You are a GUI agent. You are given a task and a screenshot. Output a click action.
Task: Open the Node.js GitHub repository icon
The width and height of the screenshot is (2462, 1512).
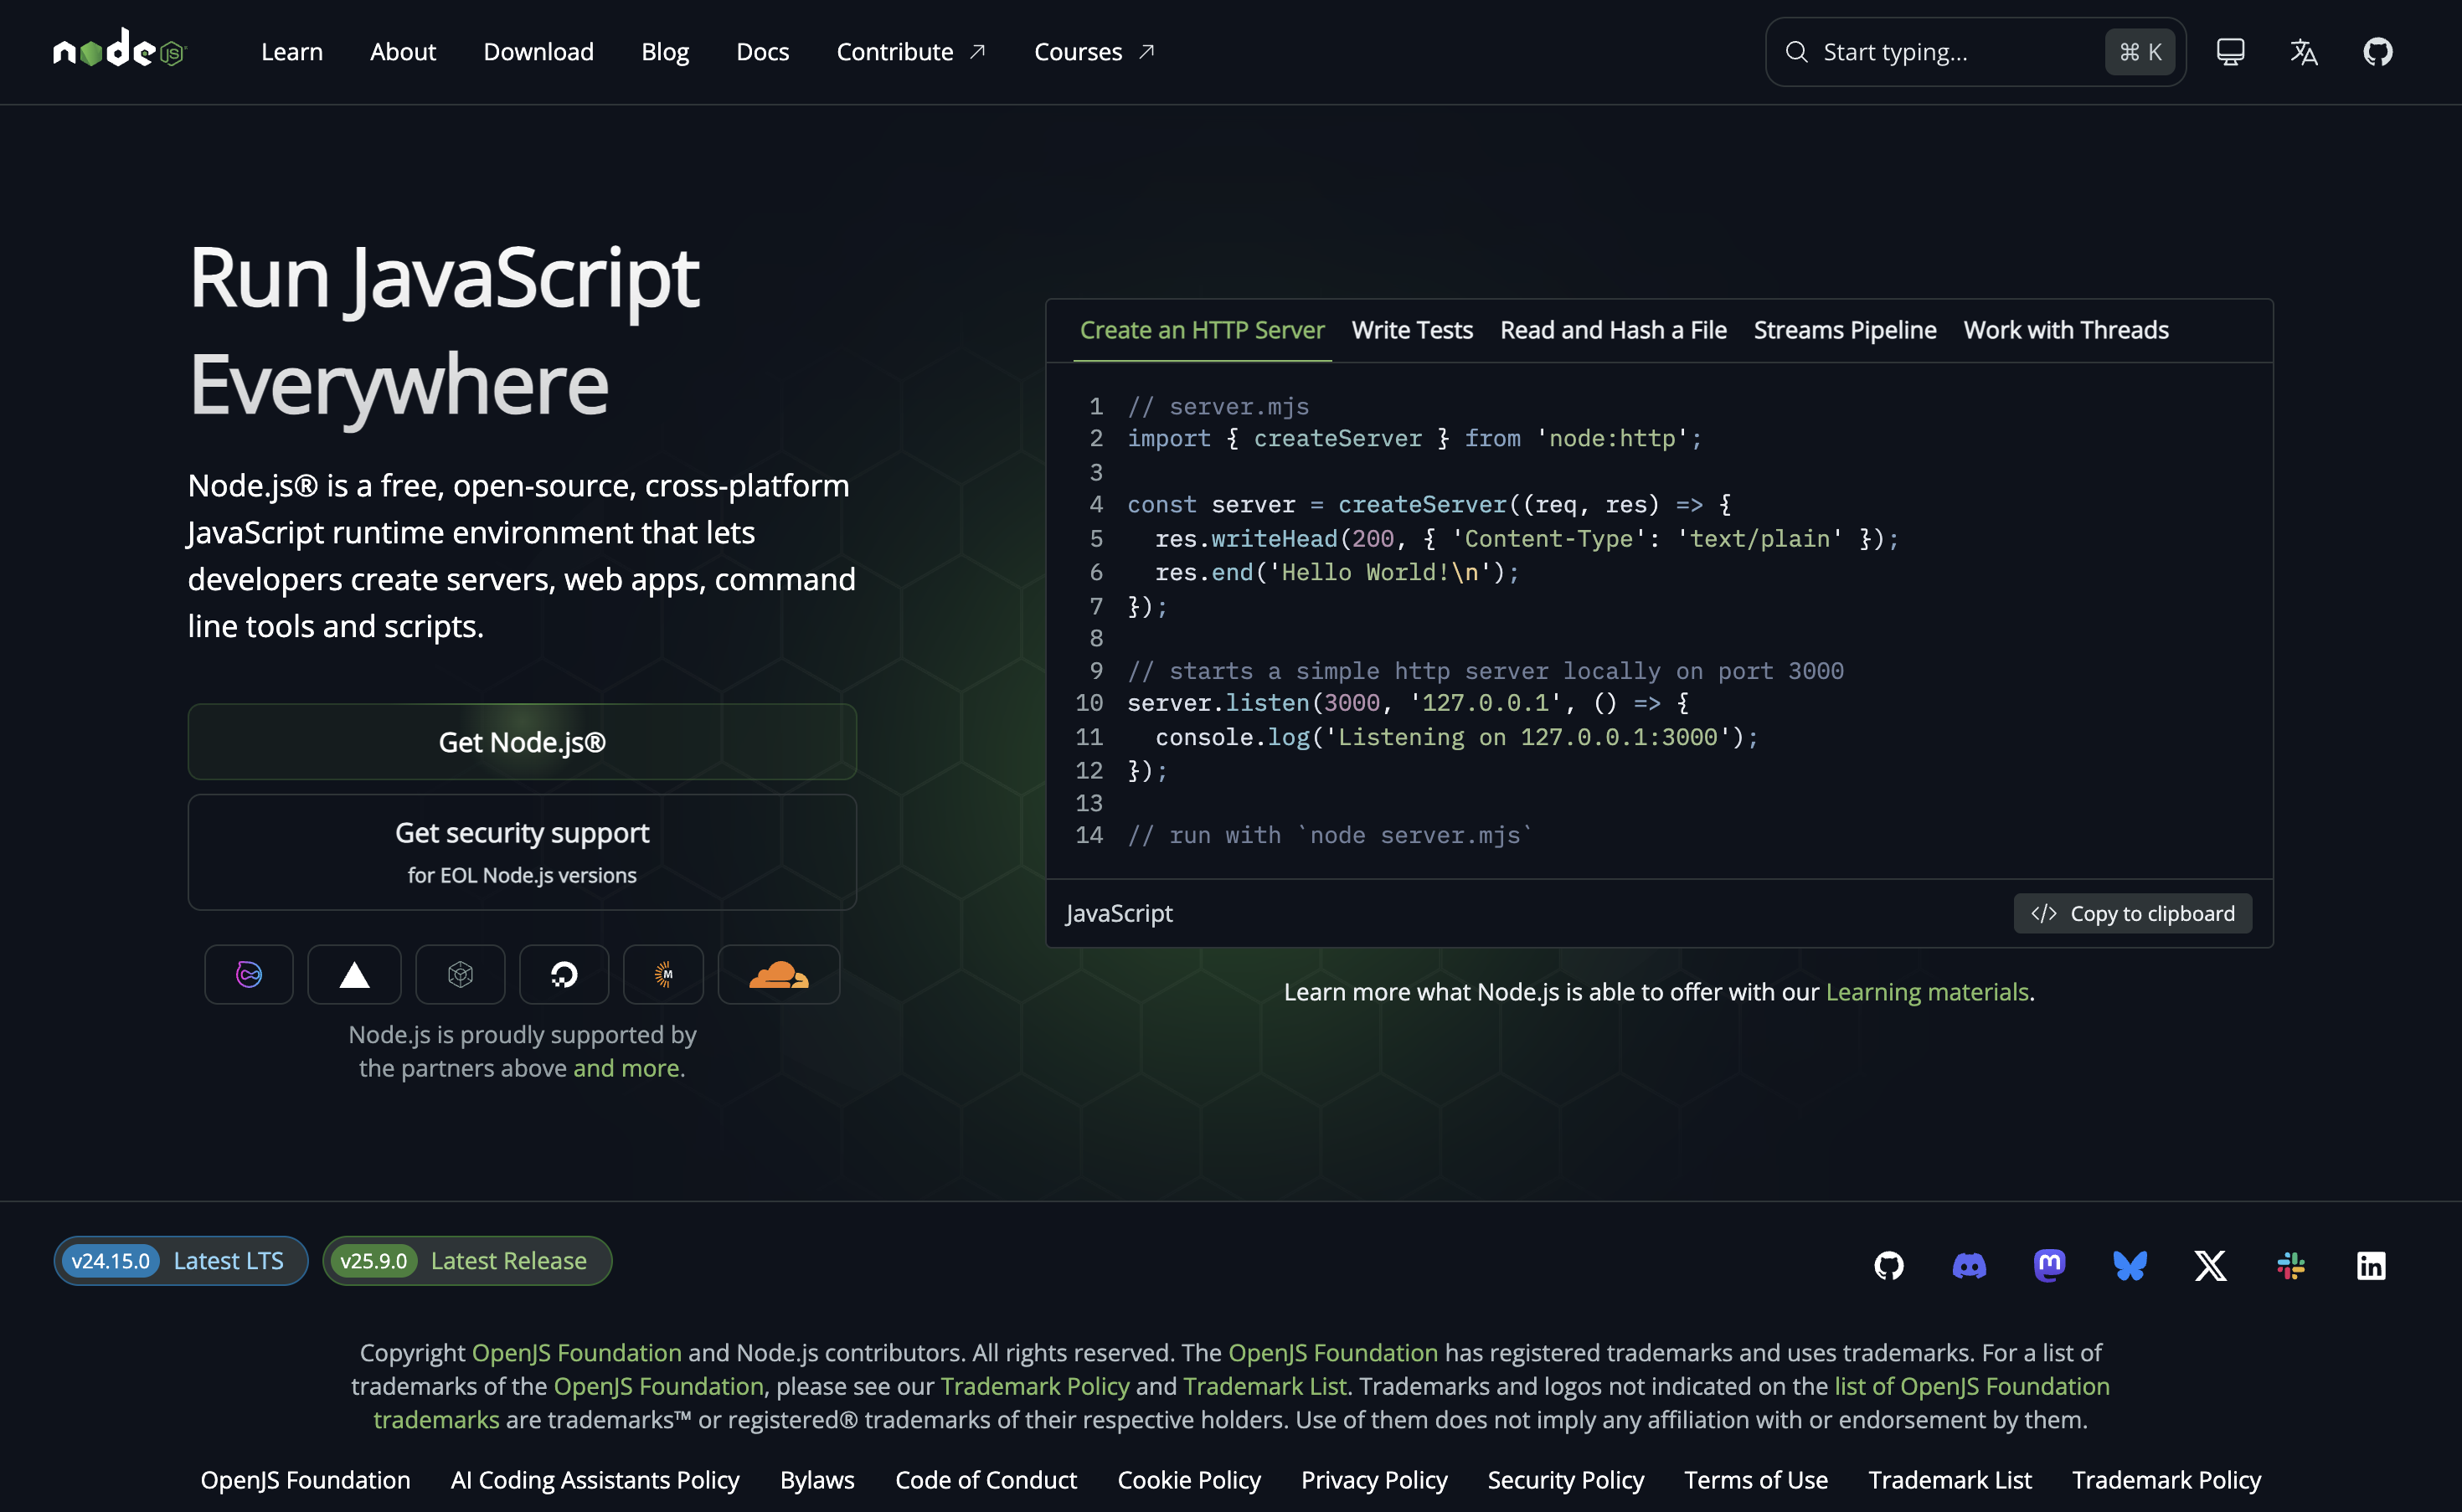tap(2378, 51)
